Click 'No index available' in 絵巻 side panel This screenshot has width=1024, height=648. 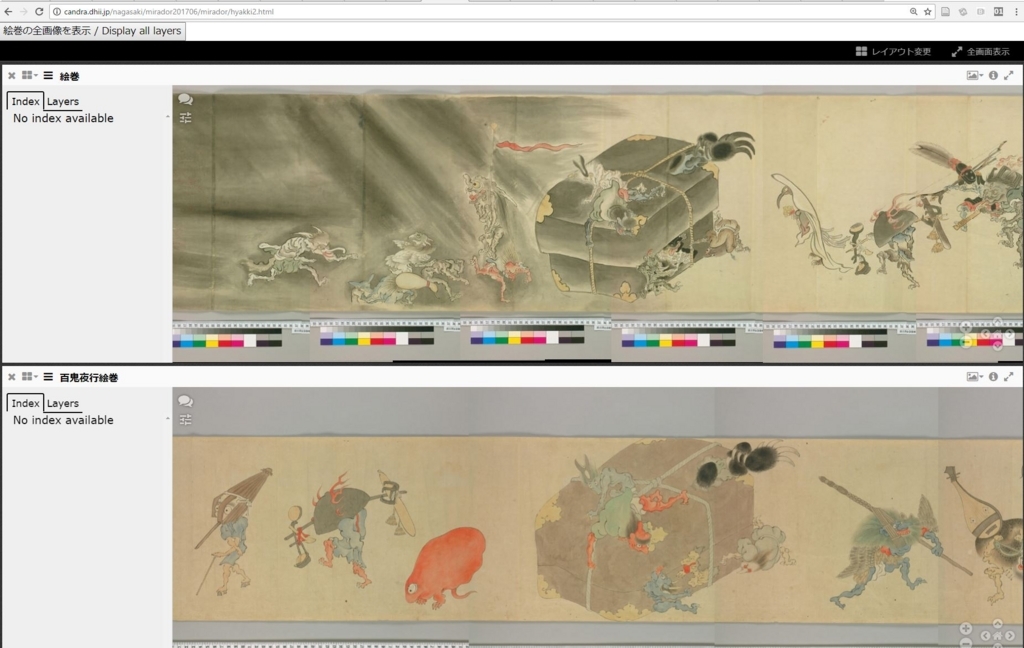[x=63, y=118]
